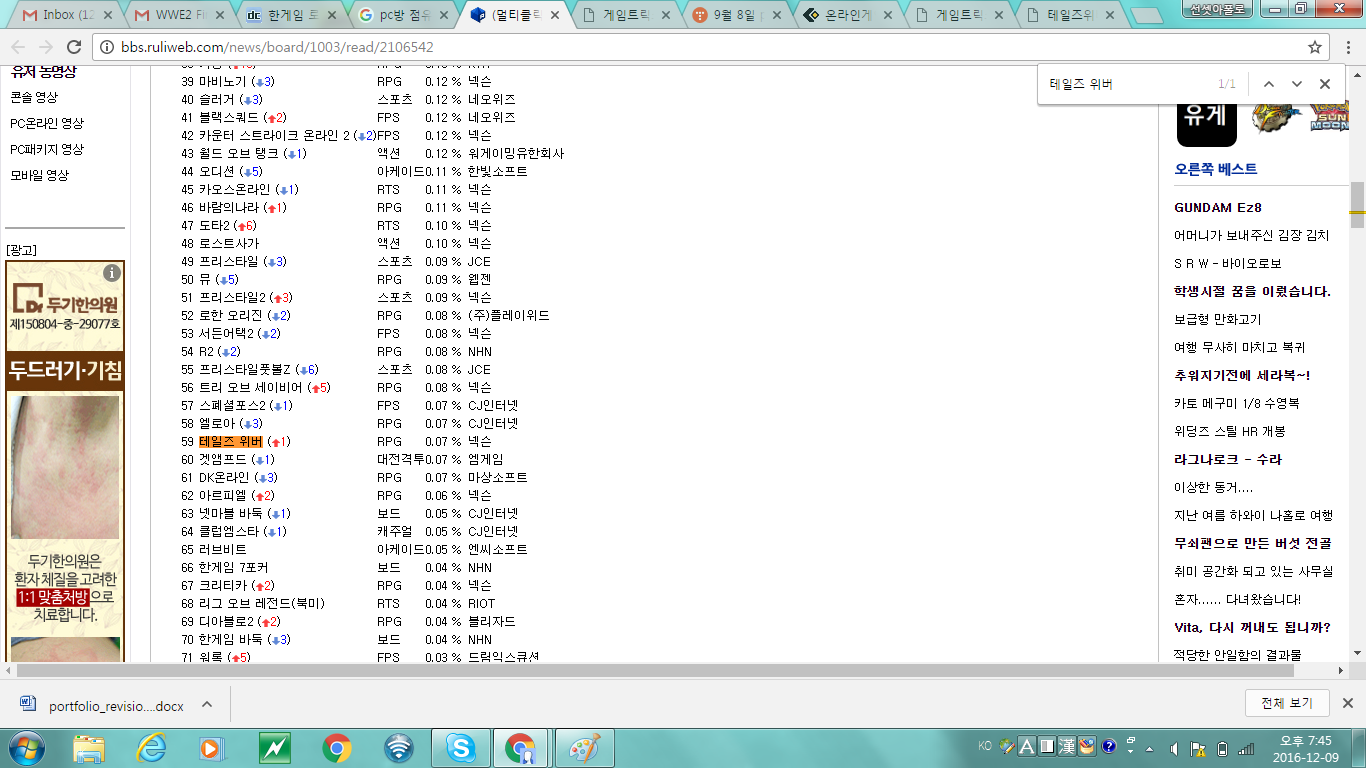Open Skype from the taskbar

[x=460, y=747]
